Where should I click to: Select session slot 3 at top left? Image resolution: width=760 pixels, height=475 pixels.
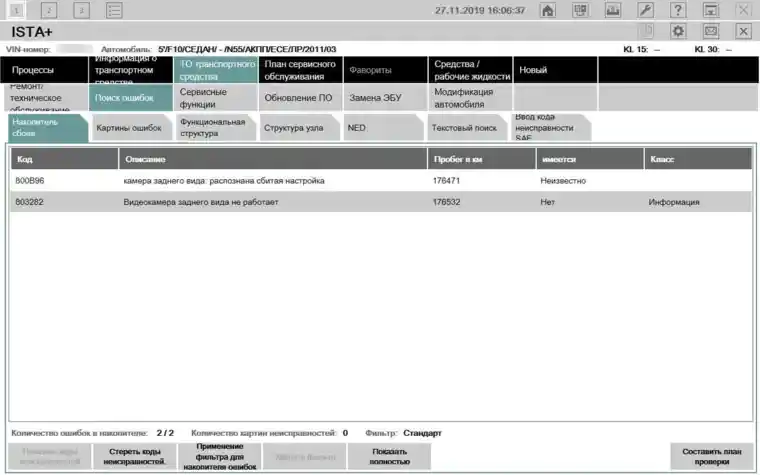[x=81, y=10]
